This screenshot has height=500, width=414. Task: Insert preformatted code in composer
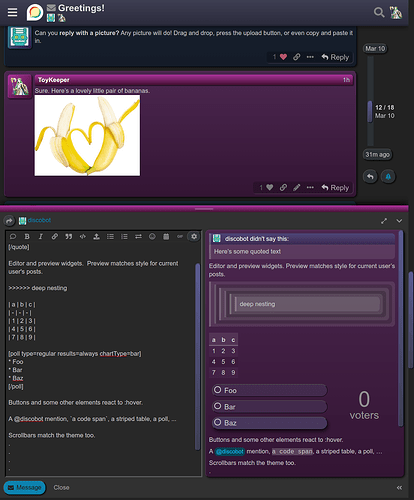pyautogui.click(x=83, y=236)
